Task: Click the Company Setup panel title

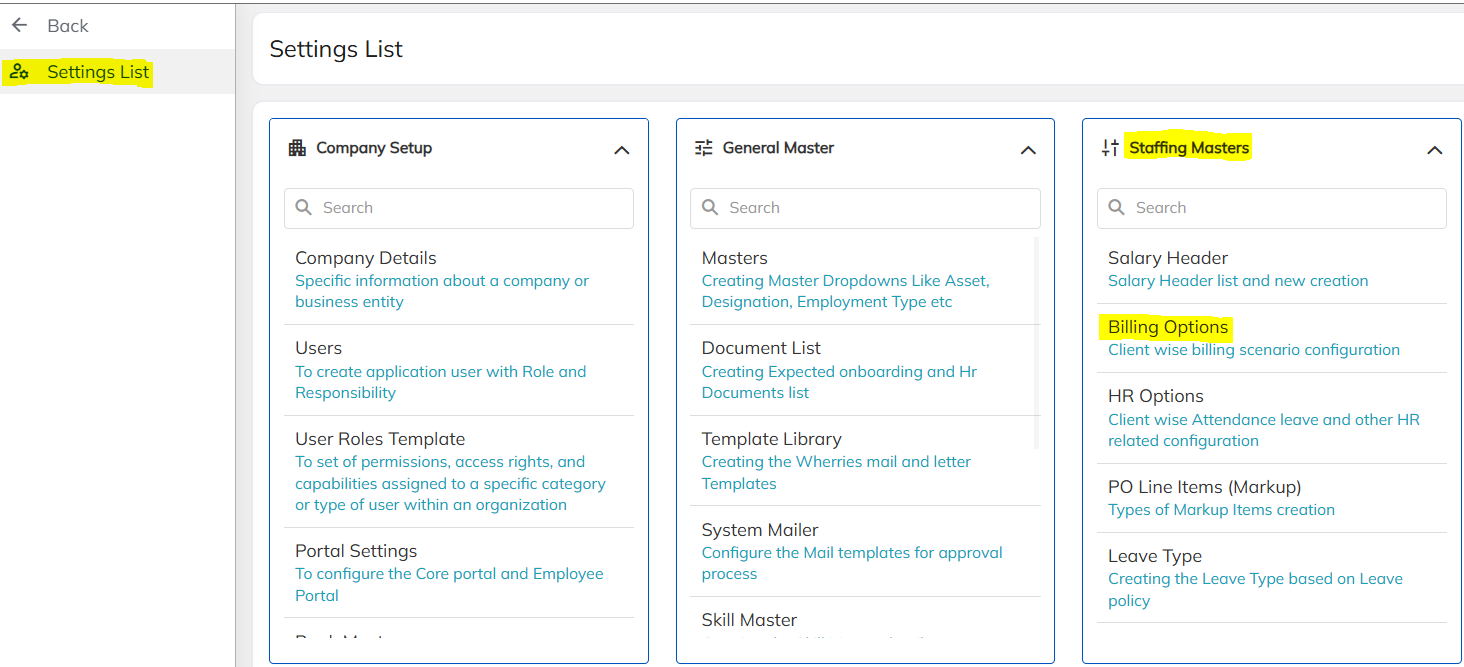Action: pyautogui.click(x=374, y=148)
